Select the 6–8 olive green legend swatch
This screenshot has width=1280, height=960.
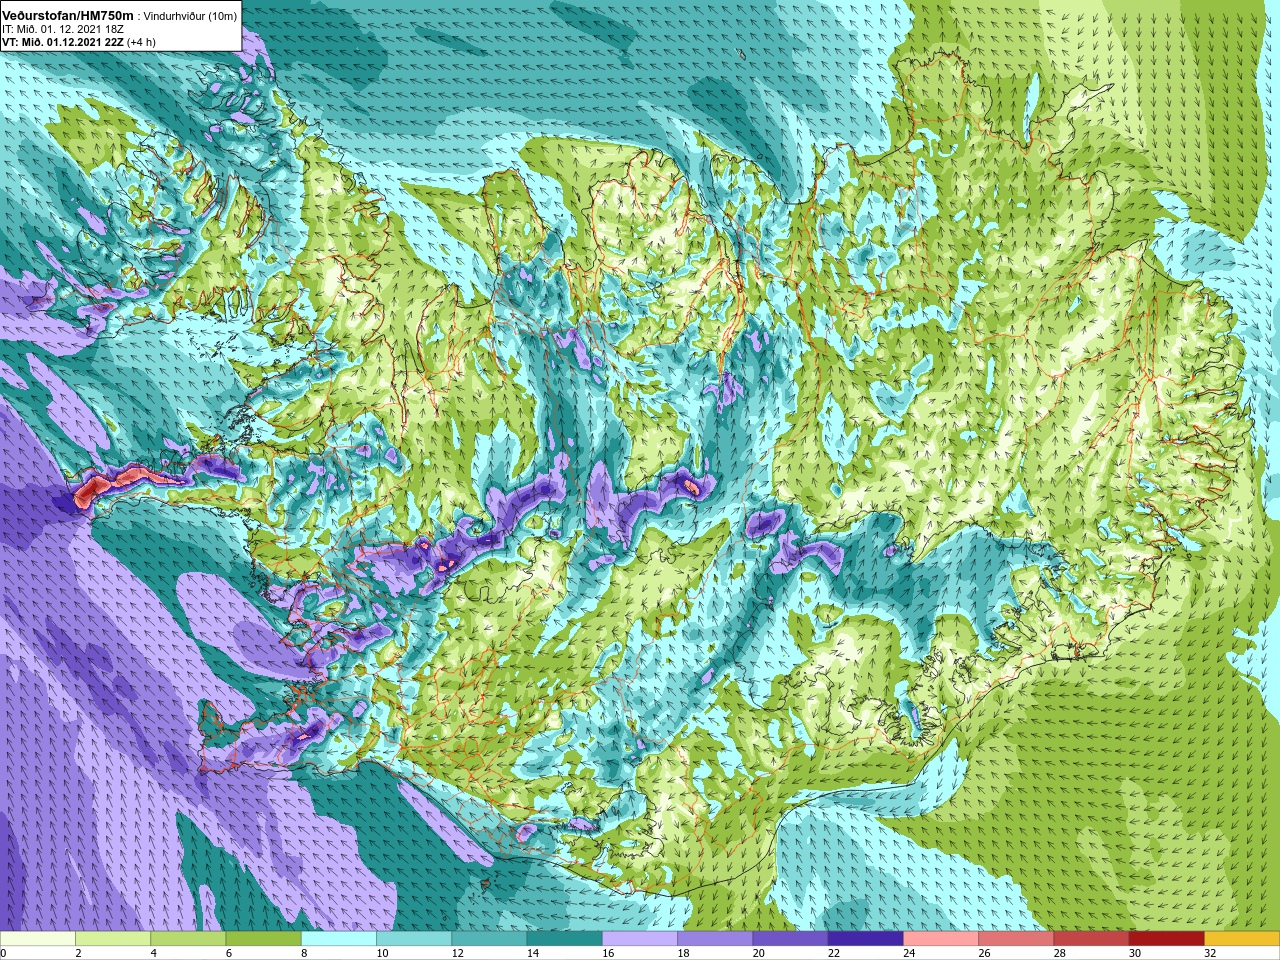263,939
